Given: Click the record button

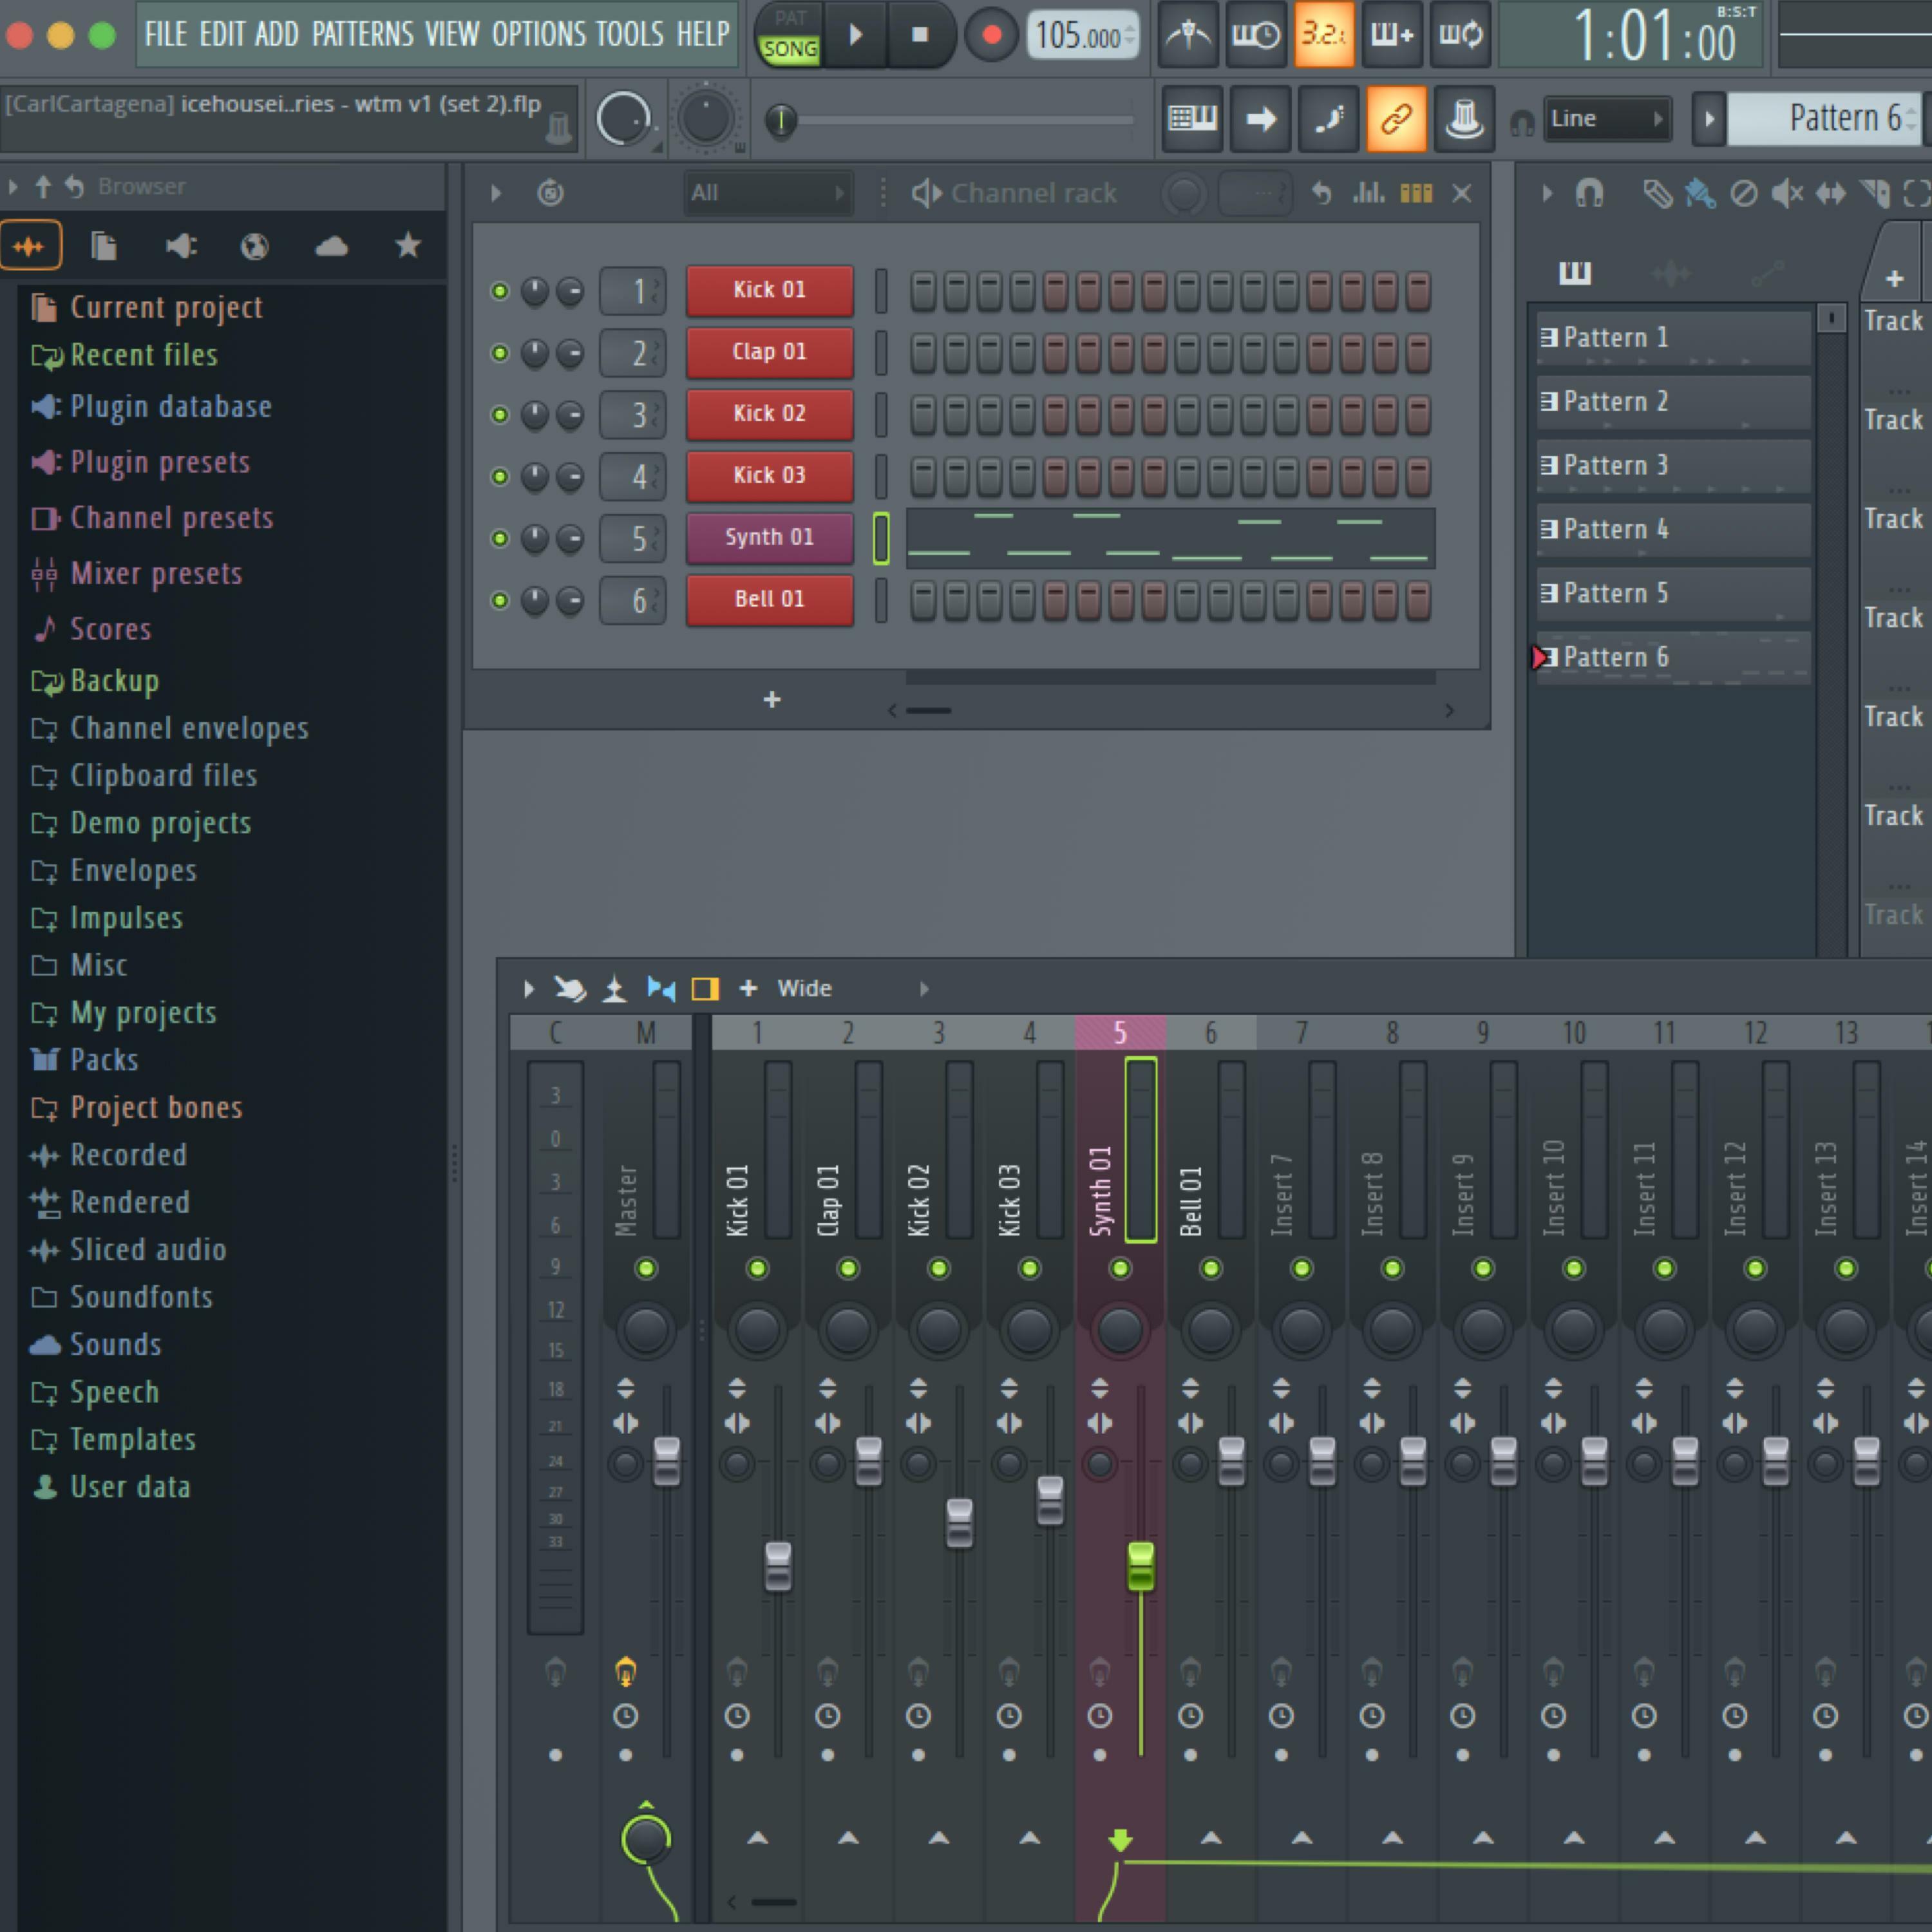Looking at the screenshot, I should 991,36.
